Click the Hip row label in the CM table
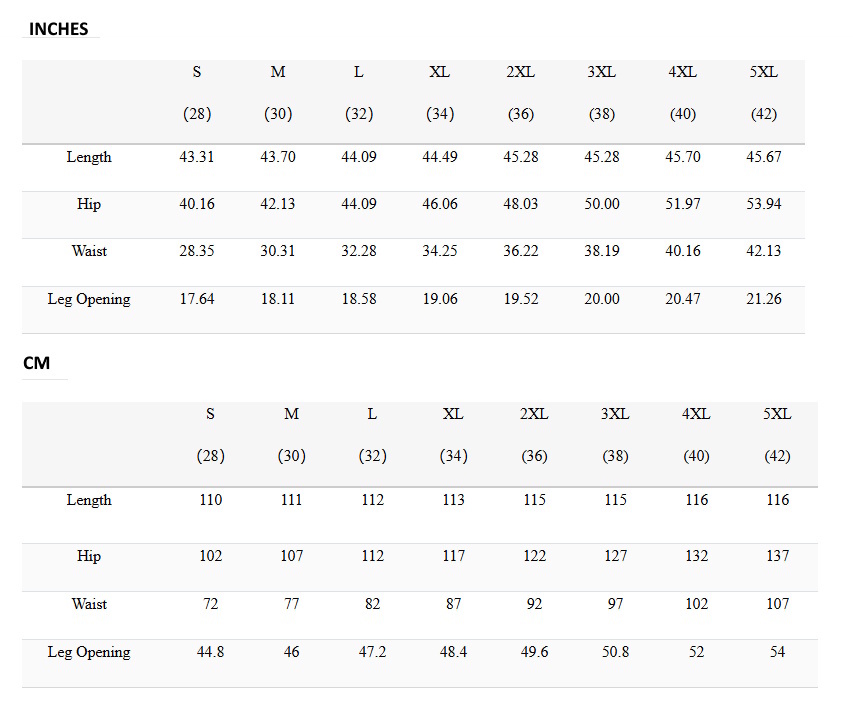 click(x=89, y=556)
